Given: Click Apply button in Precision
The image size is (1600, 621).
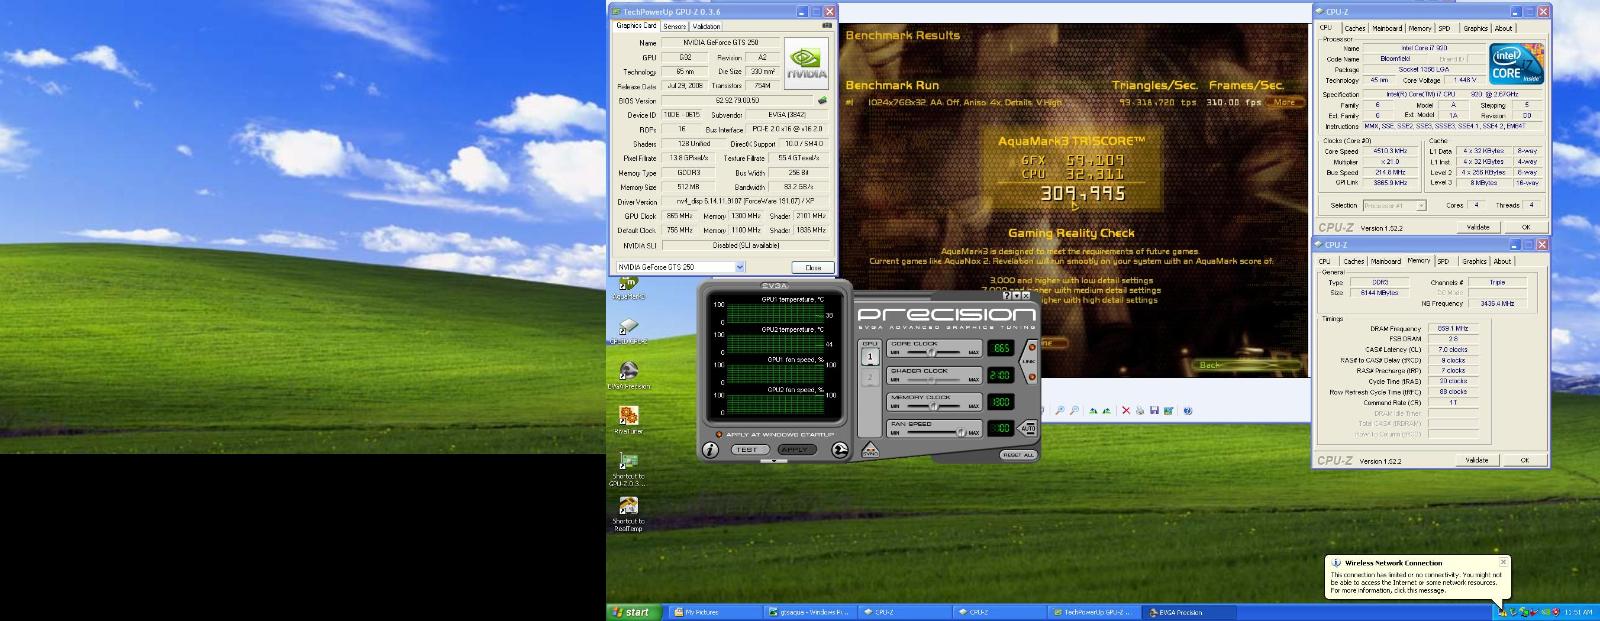Looking at the screenshot, I should (x=797, y=450).
